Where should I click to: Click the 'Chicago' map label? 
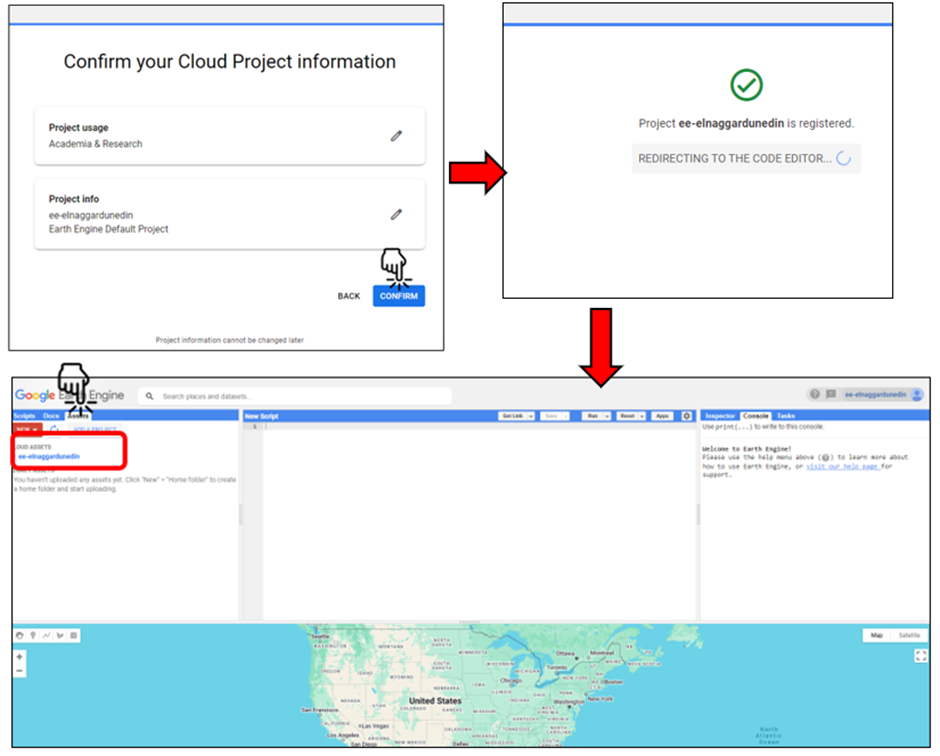(x=511, y=681)
